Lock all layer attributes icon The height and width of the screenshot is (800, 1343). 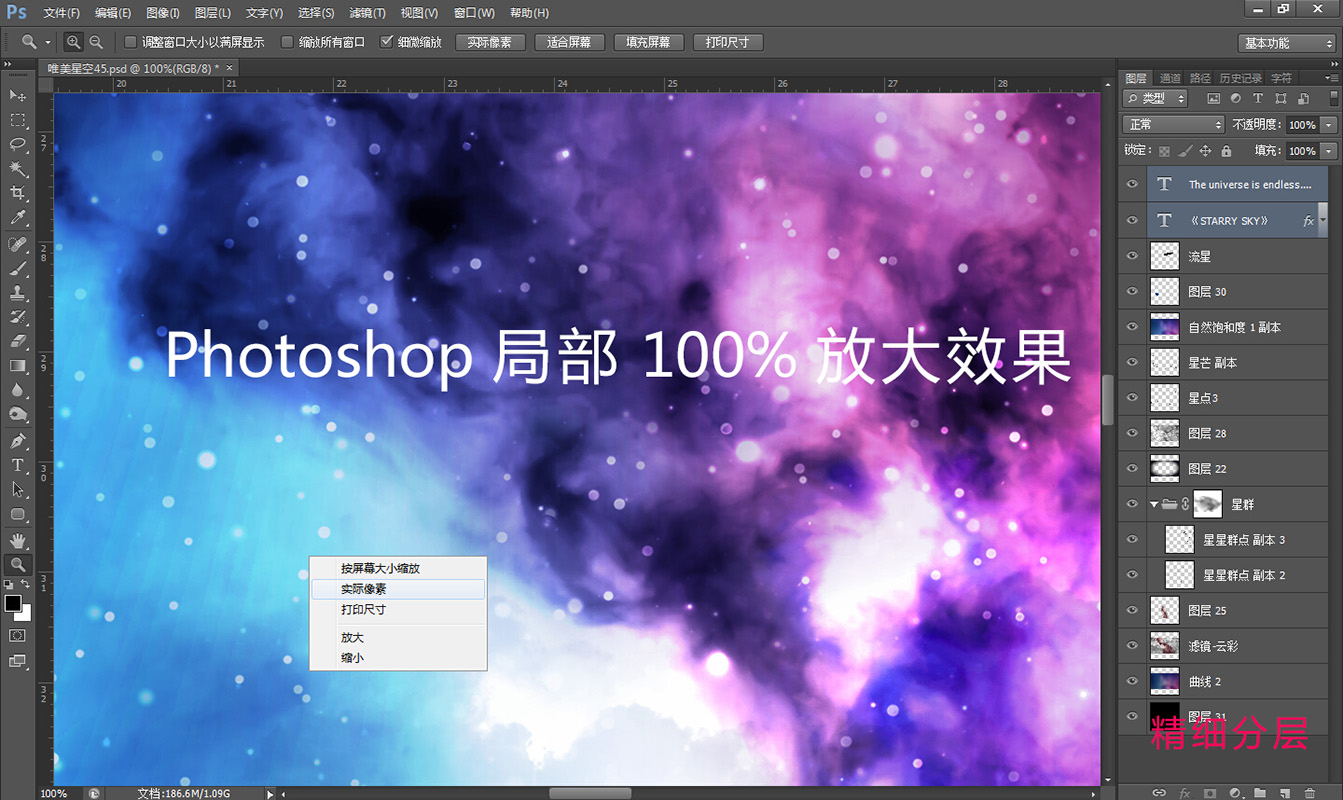coord(1226,151)
